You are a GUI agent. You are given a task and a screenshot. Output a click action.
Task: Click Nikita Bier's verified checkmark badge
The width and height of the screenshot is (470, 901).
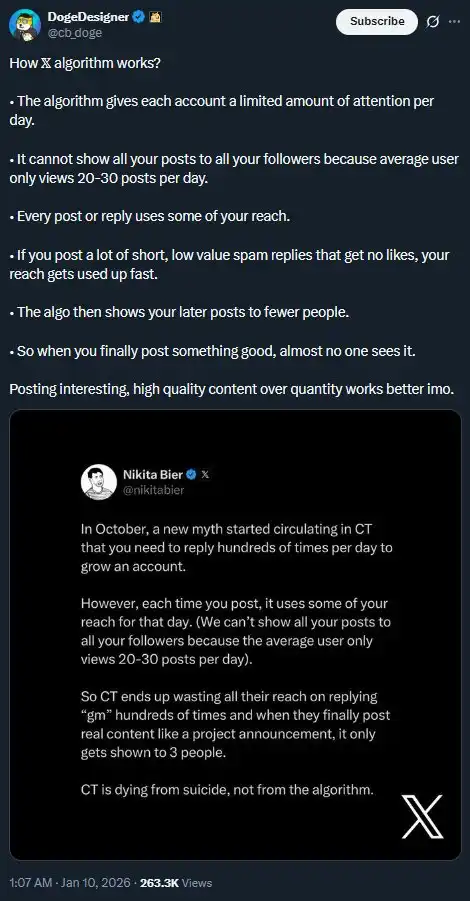coord(191,475)
